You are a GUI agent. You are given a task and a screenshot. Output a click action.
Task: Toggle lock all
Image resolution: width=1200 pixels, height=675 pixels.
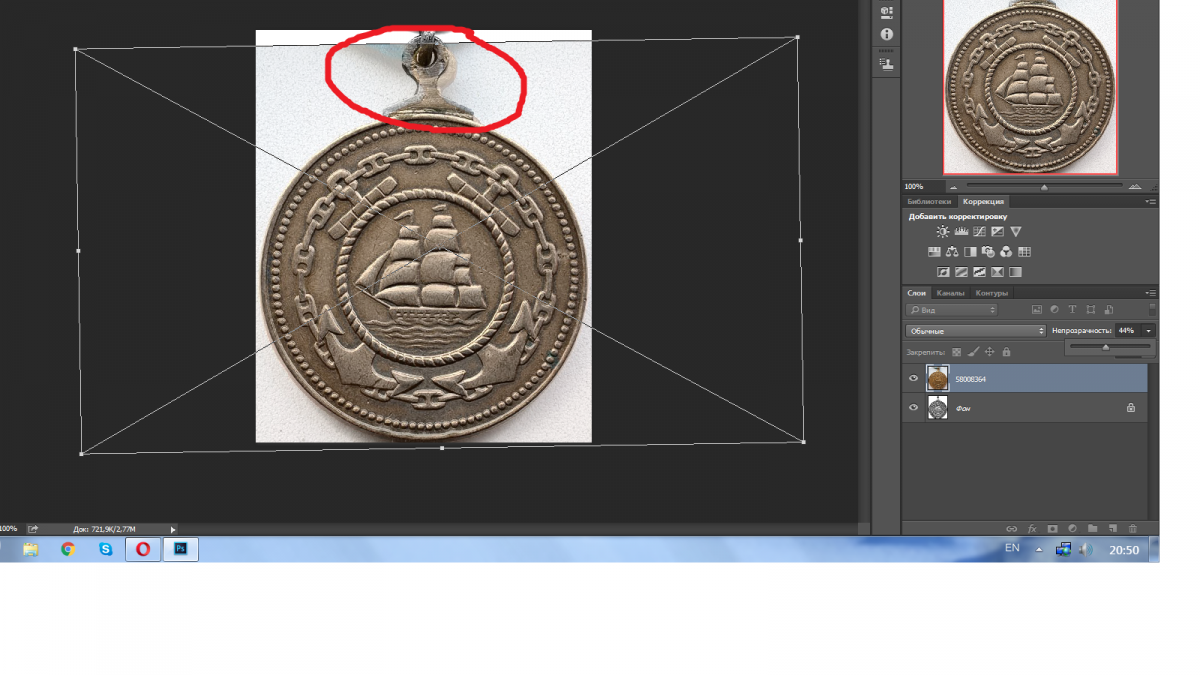click(1006, 352)
